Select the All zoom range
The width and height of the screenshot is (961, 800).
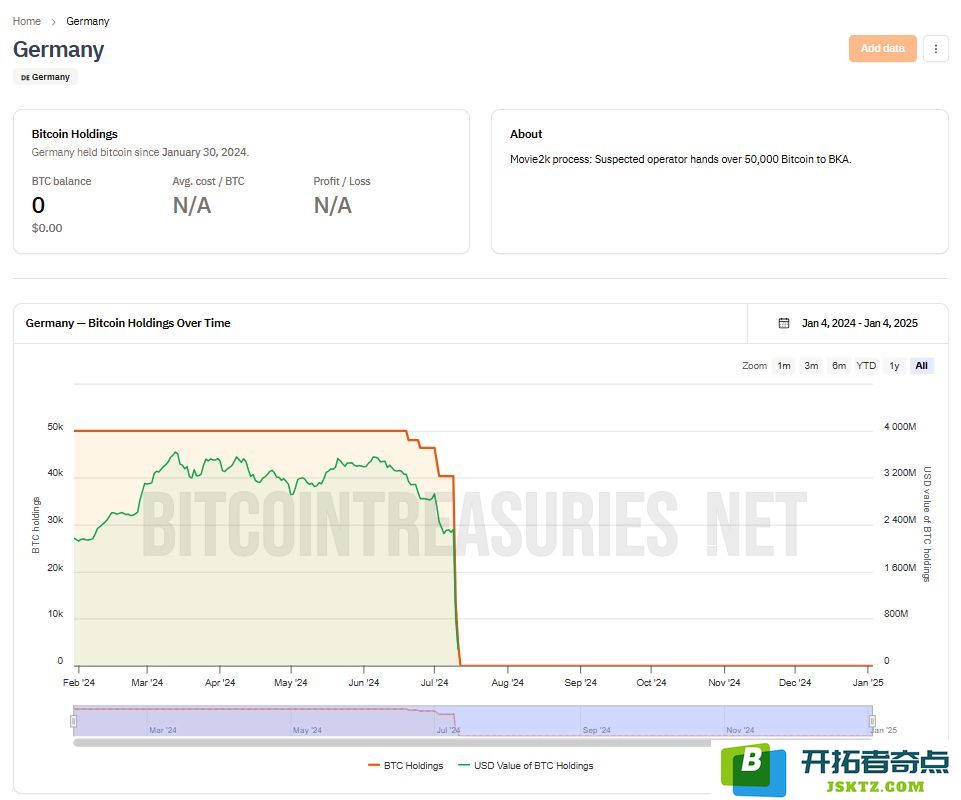click(x=921, y=366)
